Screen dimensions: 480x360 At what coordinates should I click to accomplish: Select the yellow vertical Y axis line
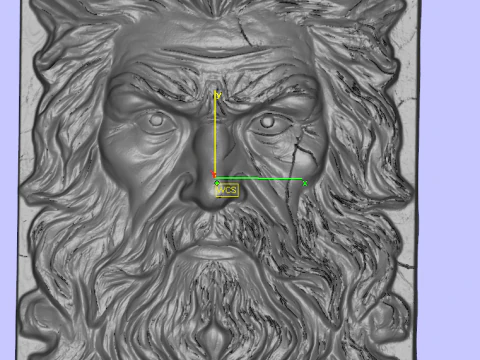pyautogui.click(x=216, y=133)
